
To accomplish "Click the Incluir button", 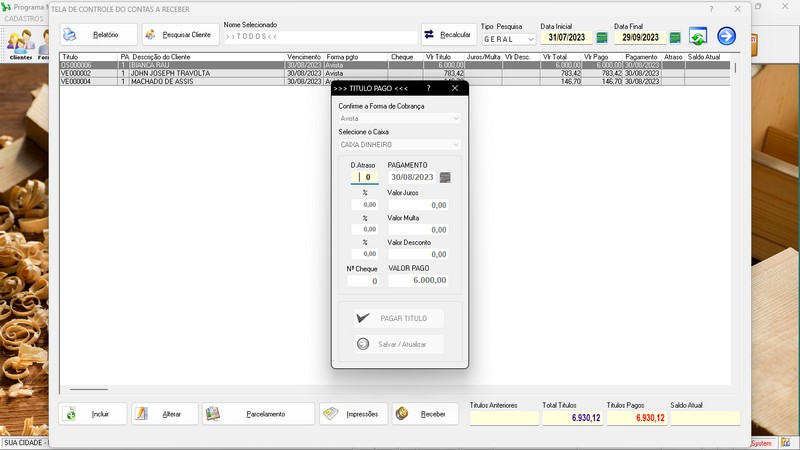I will point(93,414).
